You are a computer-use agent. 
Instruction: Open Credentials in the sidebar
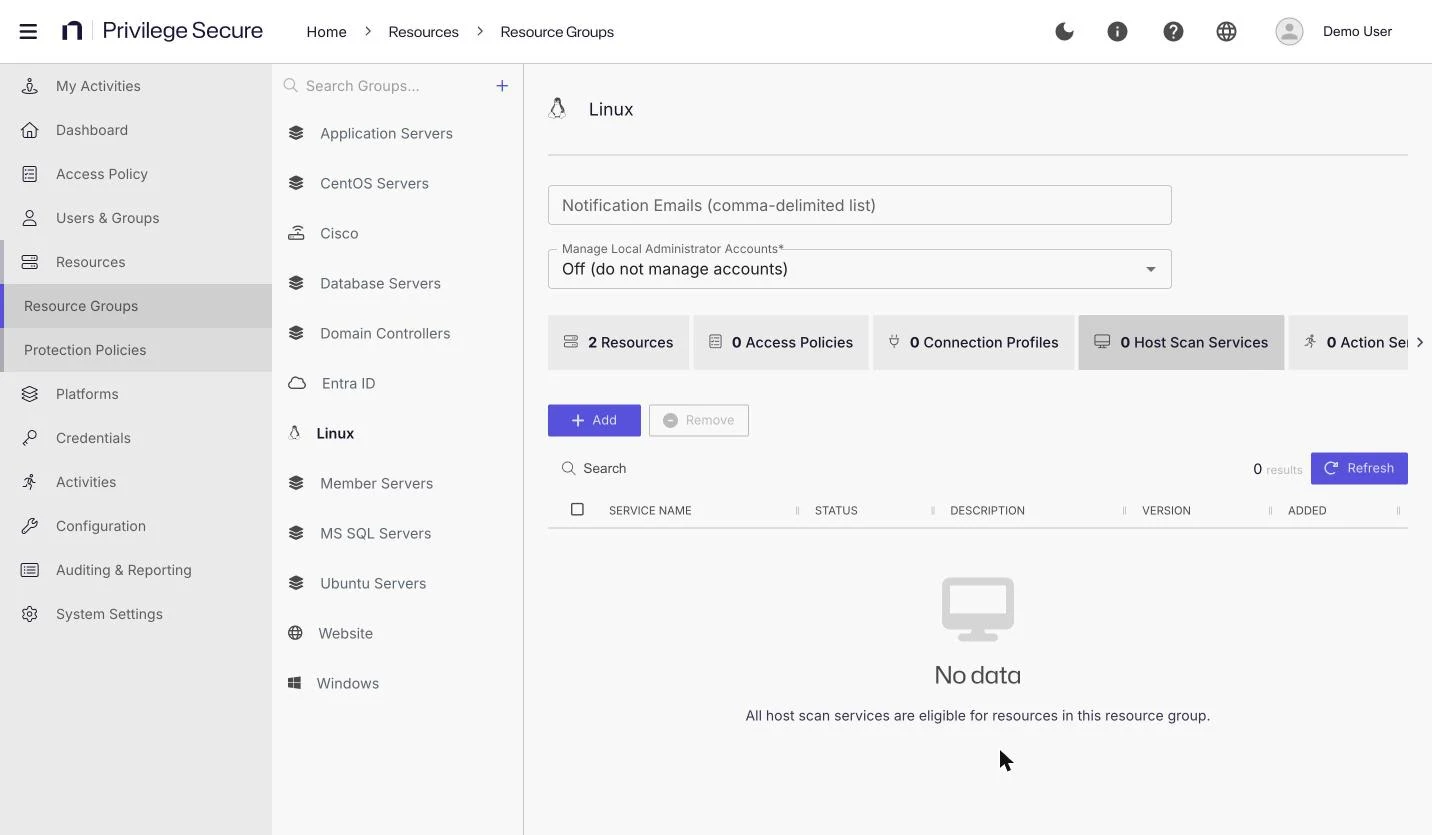[x=136, y=438]
